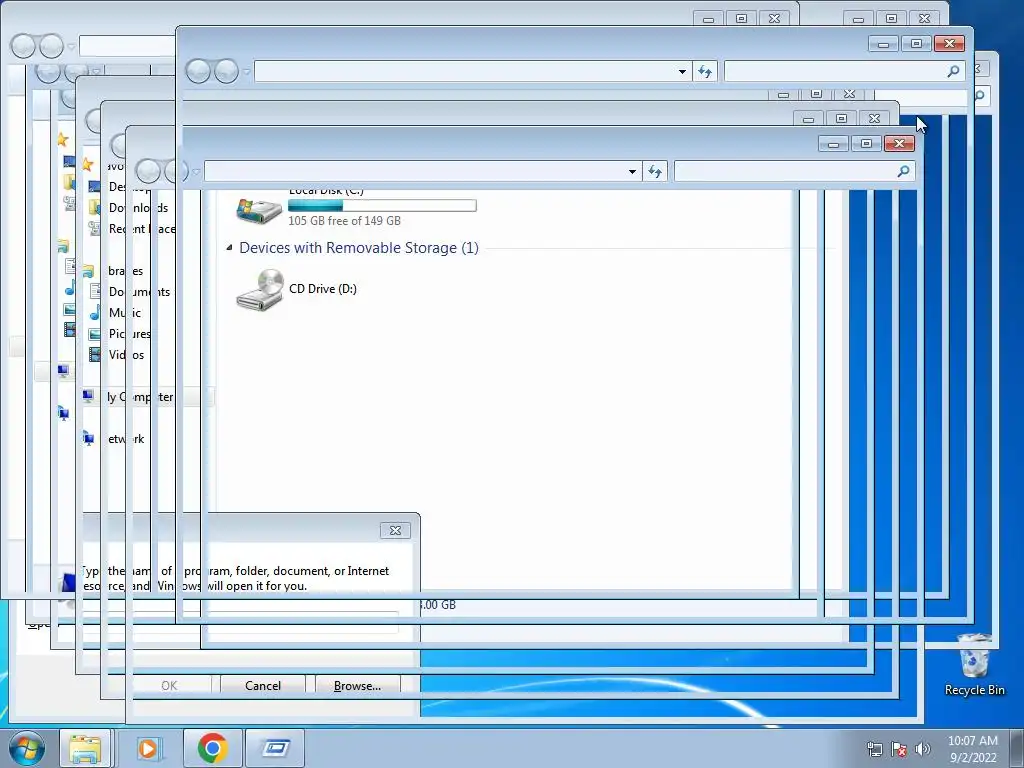Viewport: 1024px width, 768px height.
Task: Click search magnifier in lower Explorer window
Action: (903, 171)
